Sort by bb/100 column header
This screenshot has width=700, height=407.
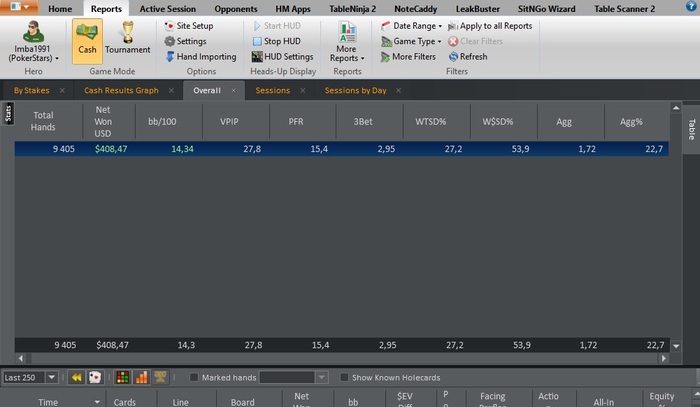pos(162,121)
